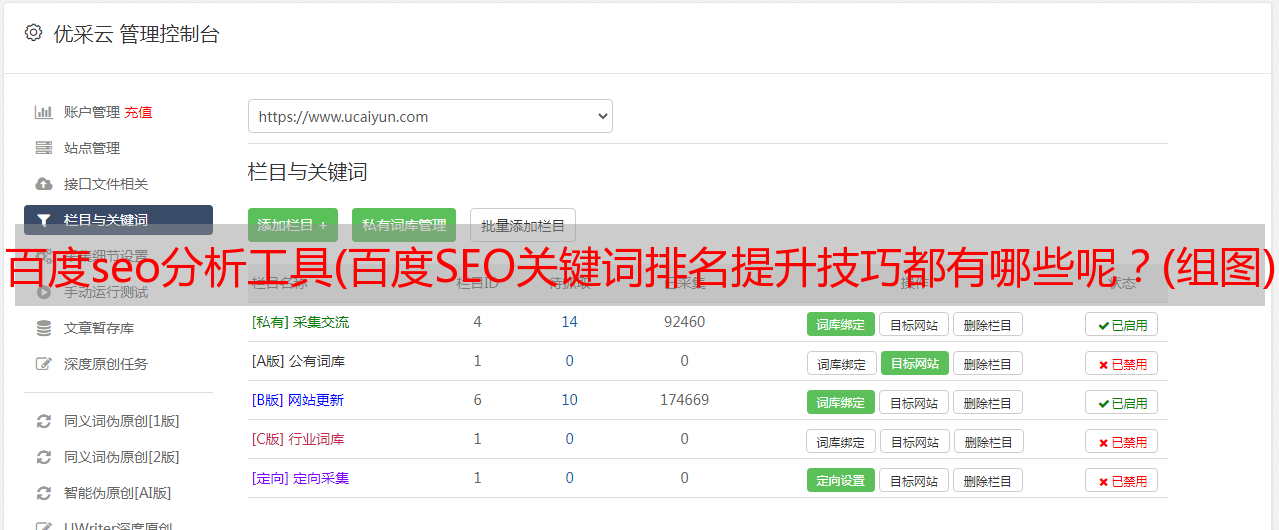The image size is (1279, 530).
Task: Click 词库绑定 in the 采集交流 row
Action: tap(841, 324)
